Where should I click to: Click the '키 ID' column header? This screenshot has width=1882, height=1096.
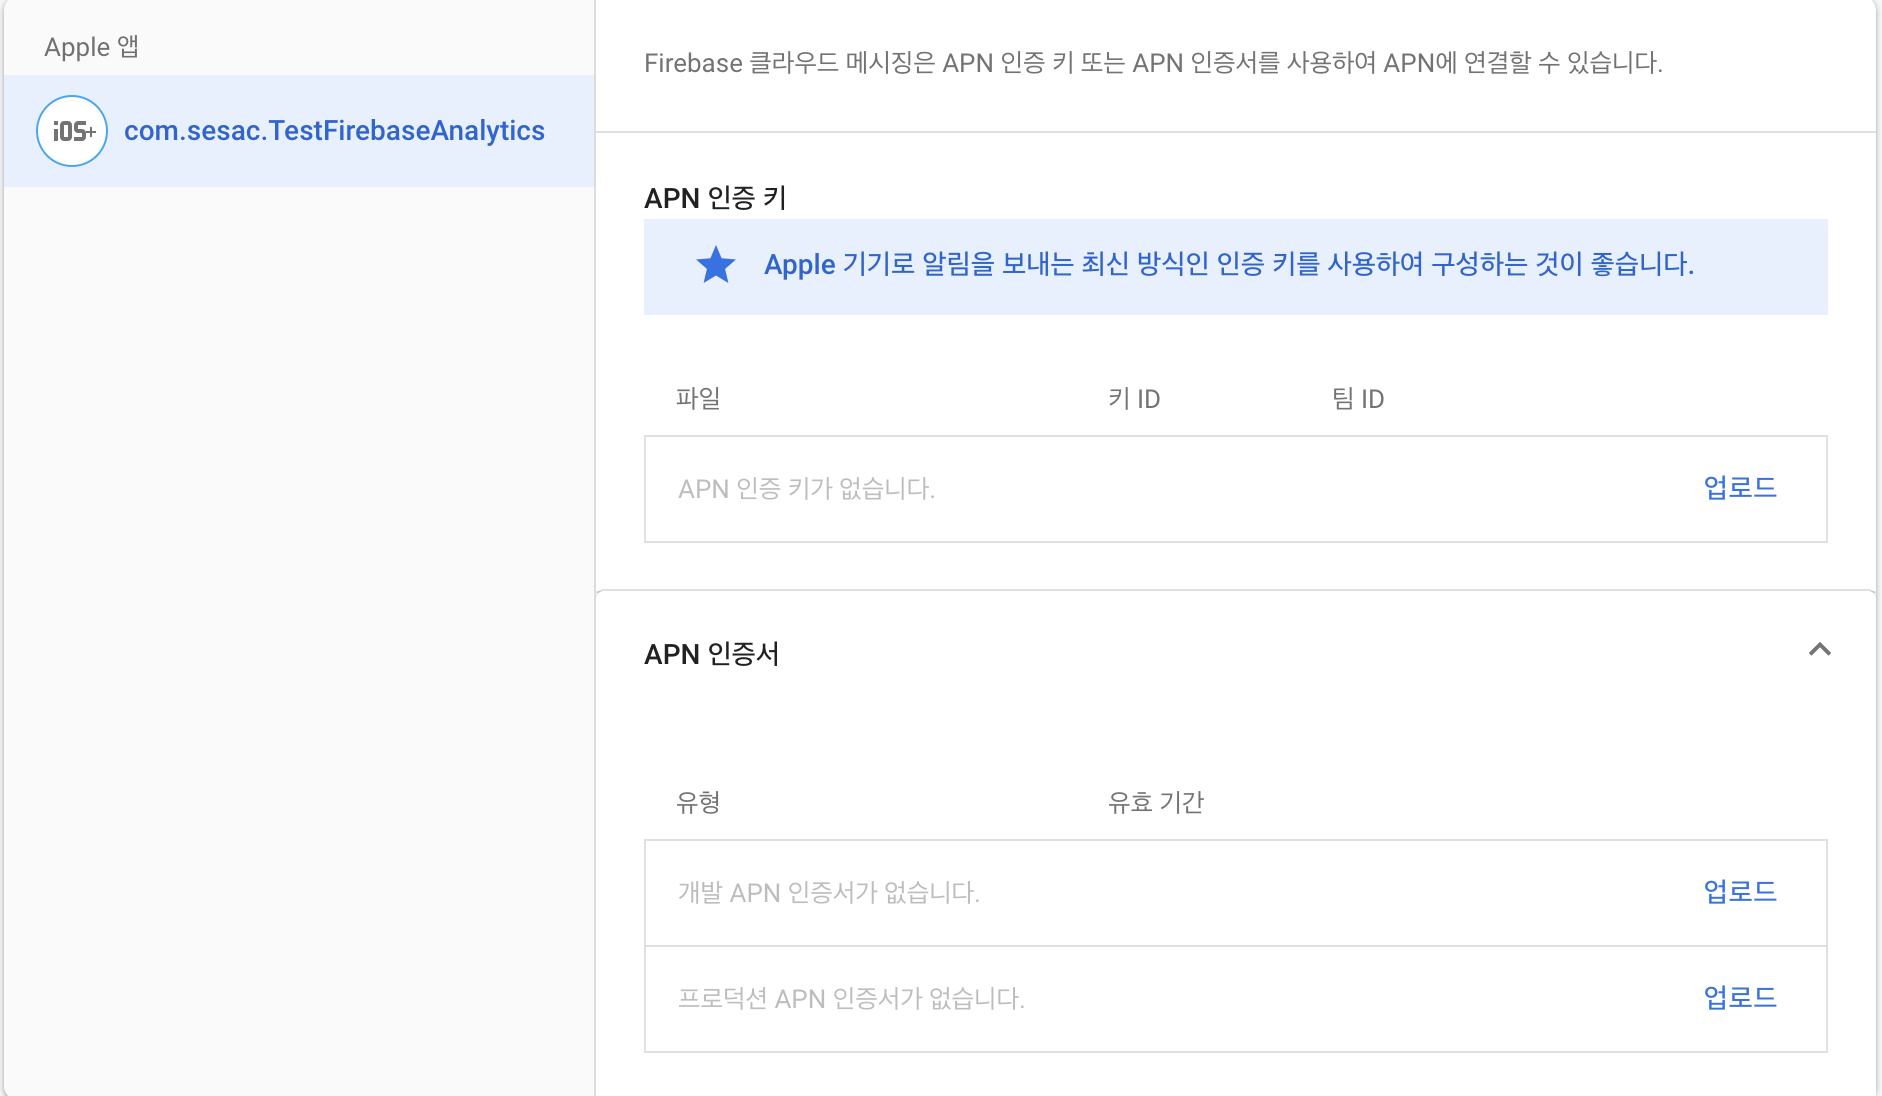click(1134, 399)
